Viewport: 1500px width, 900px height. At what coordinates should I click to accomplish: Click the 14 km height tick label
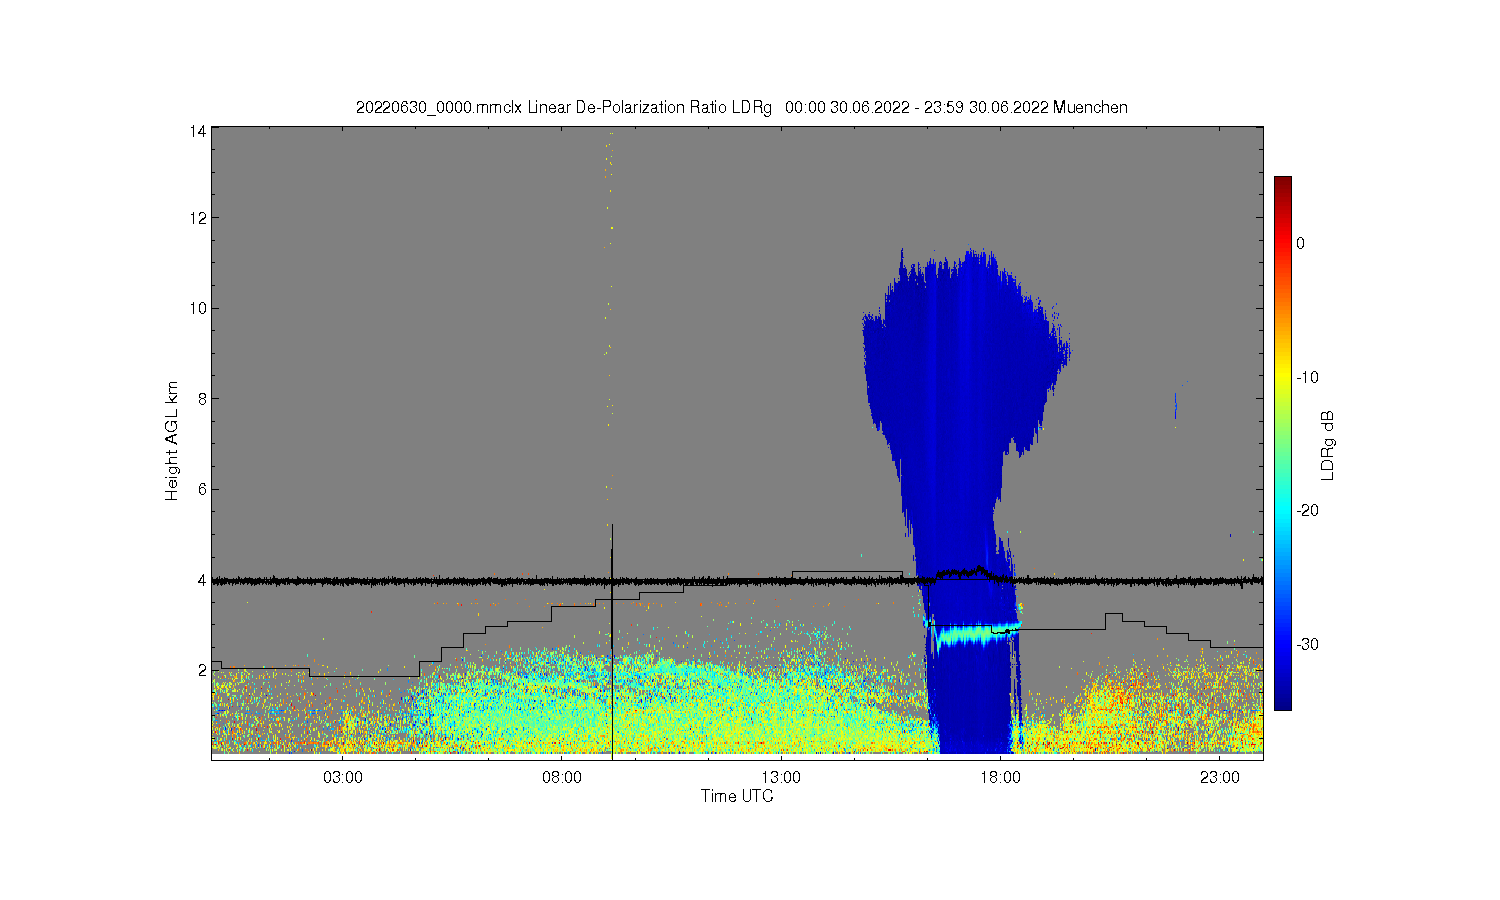(x=198, y=131)
